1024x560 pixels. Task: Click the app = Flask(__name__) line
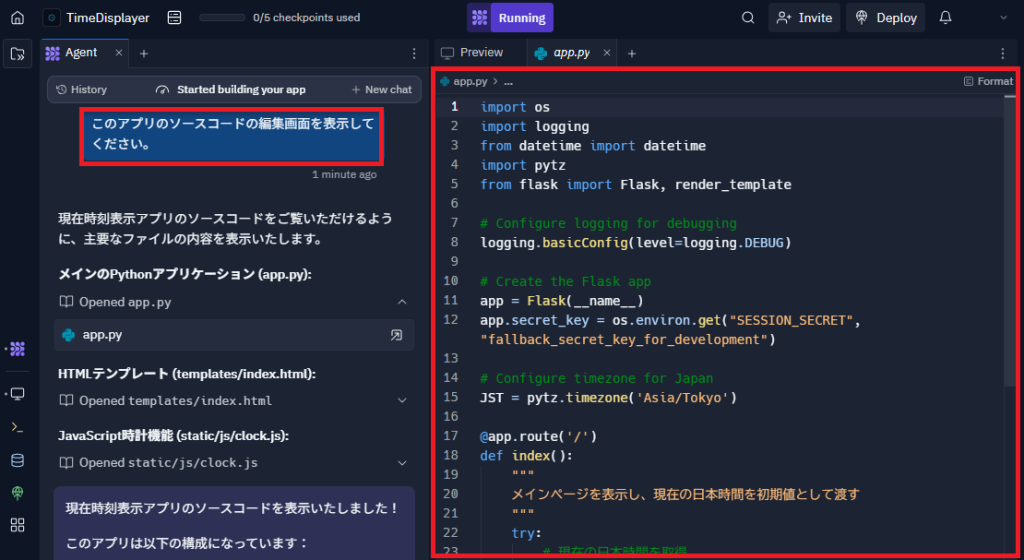pyautogui.click(x=562, y=300)
